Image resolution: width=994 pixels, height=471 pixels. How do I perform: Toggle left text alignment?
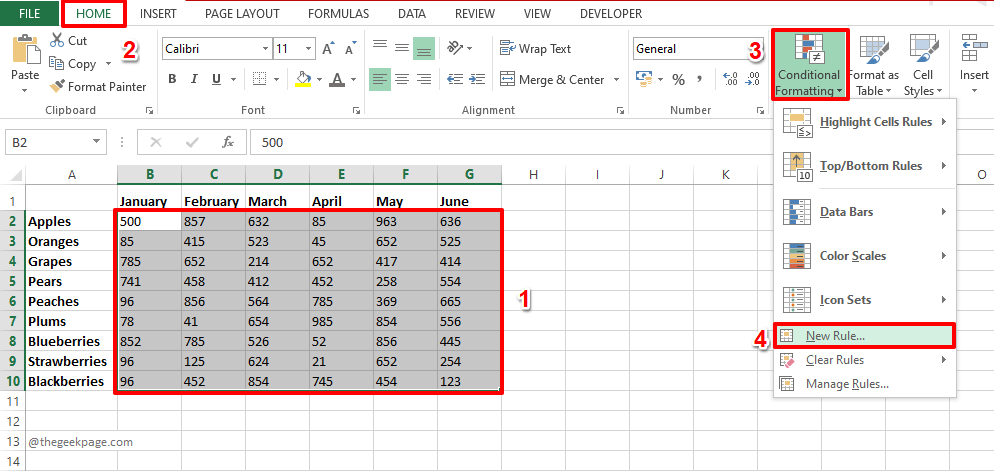[x=380, y=79]
